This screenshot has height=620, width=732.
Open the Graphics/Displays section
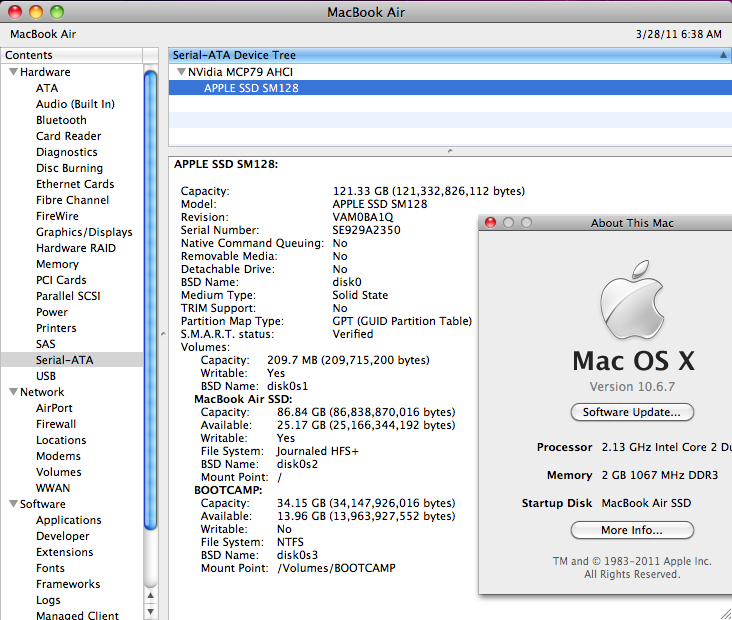(x=84, y=232)
